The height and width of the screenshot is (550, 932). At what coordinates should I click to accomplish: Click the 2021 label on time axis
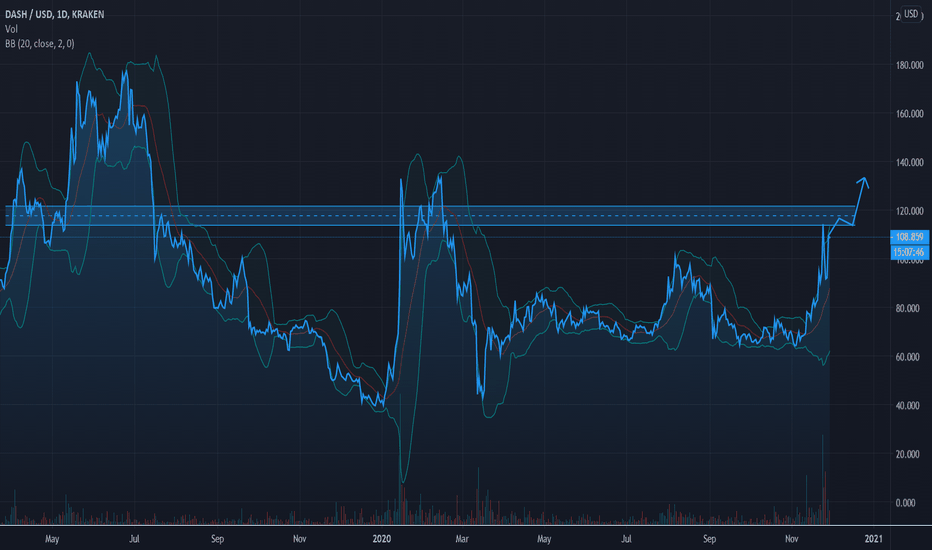click(873, 539)
